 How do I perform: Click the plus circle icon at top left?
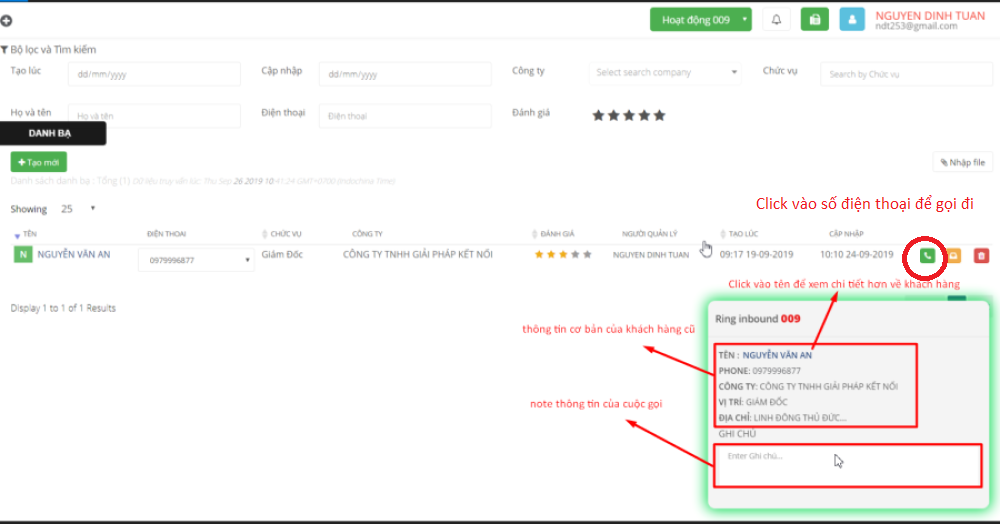point(6,21)
